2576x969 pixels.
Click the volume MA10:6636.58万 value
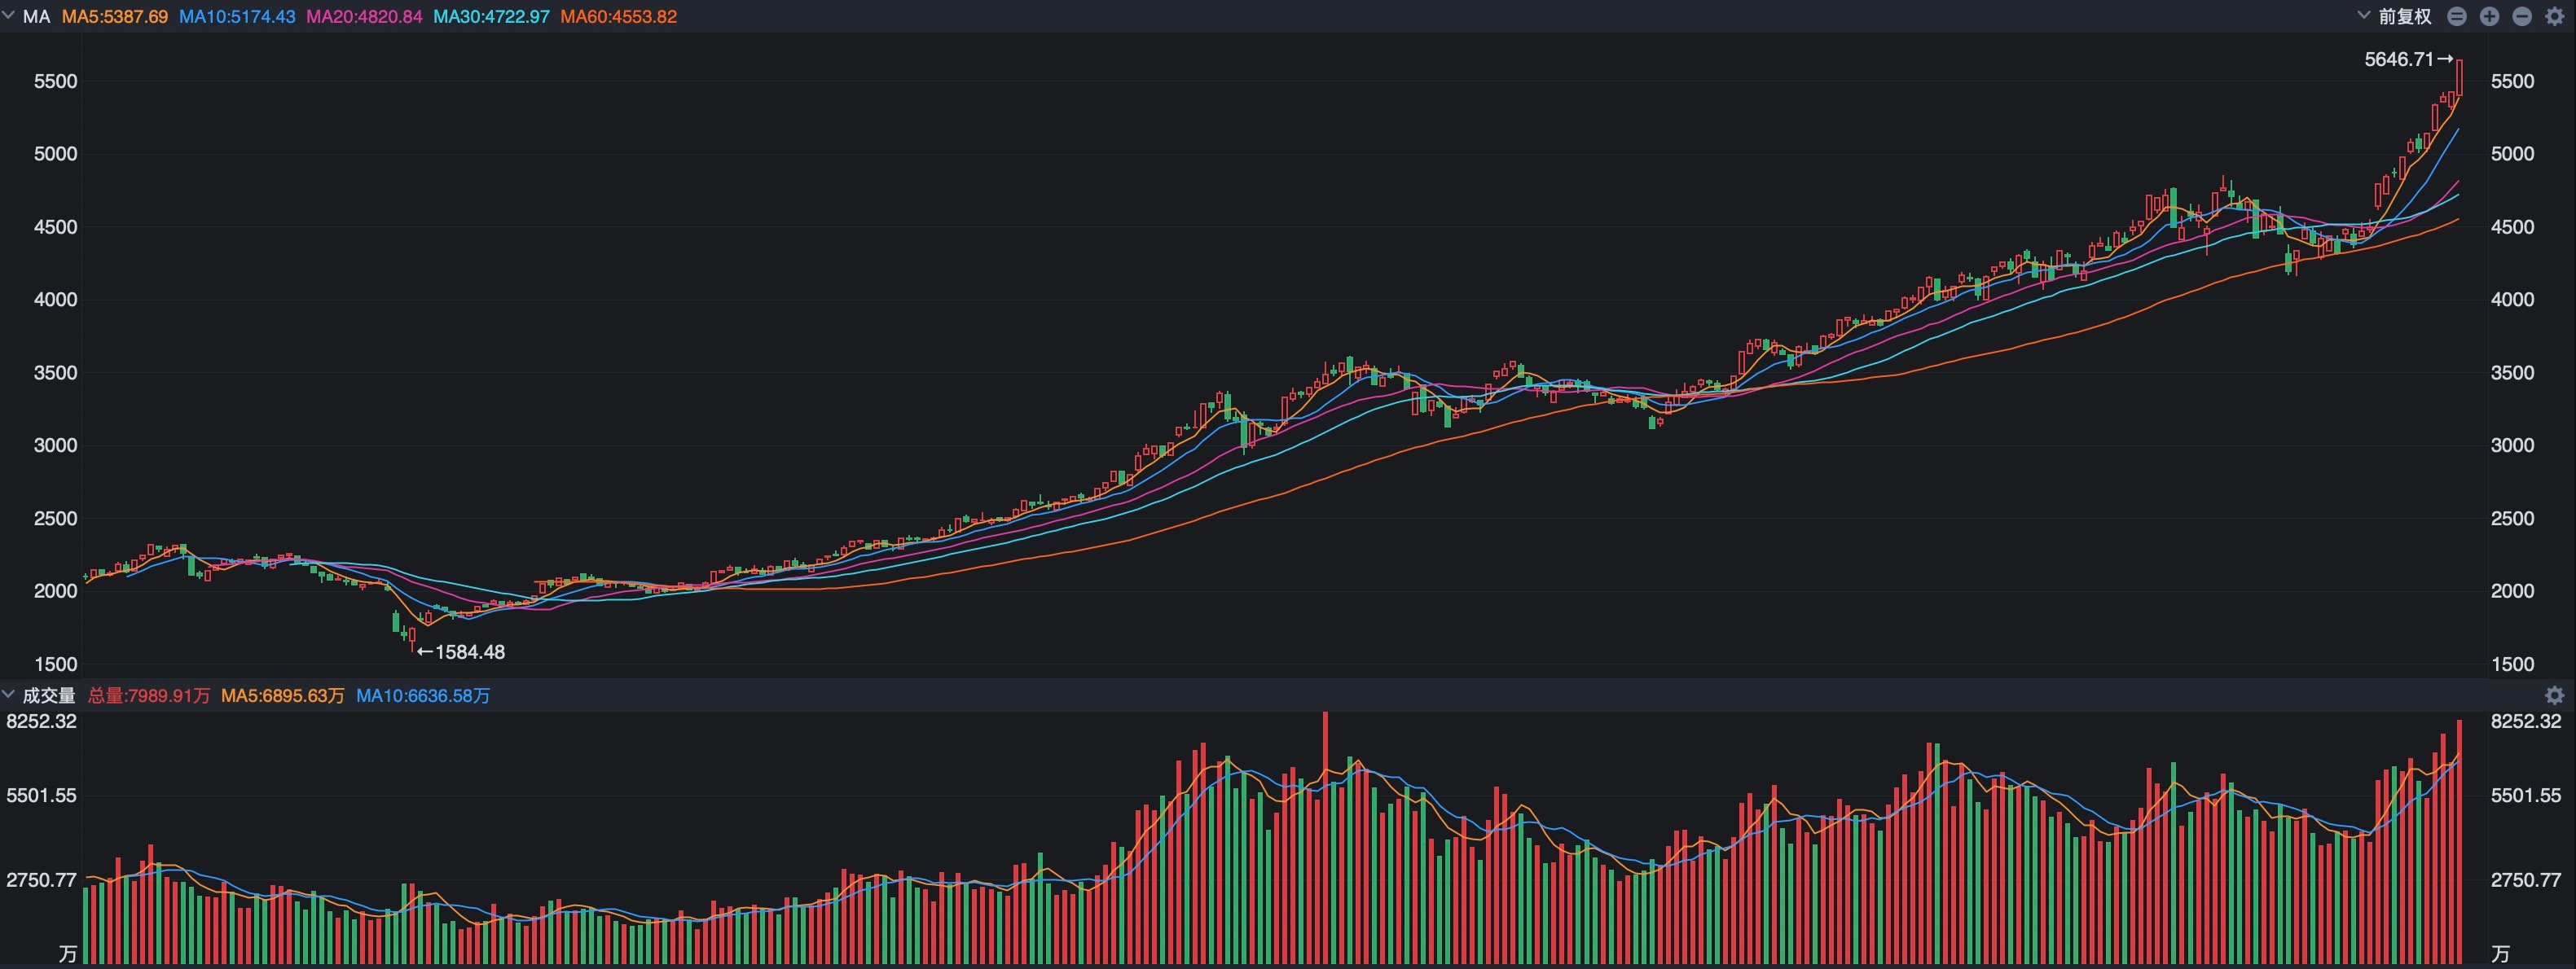(423, 695)
